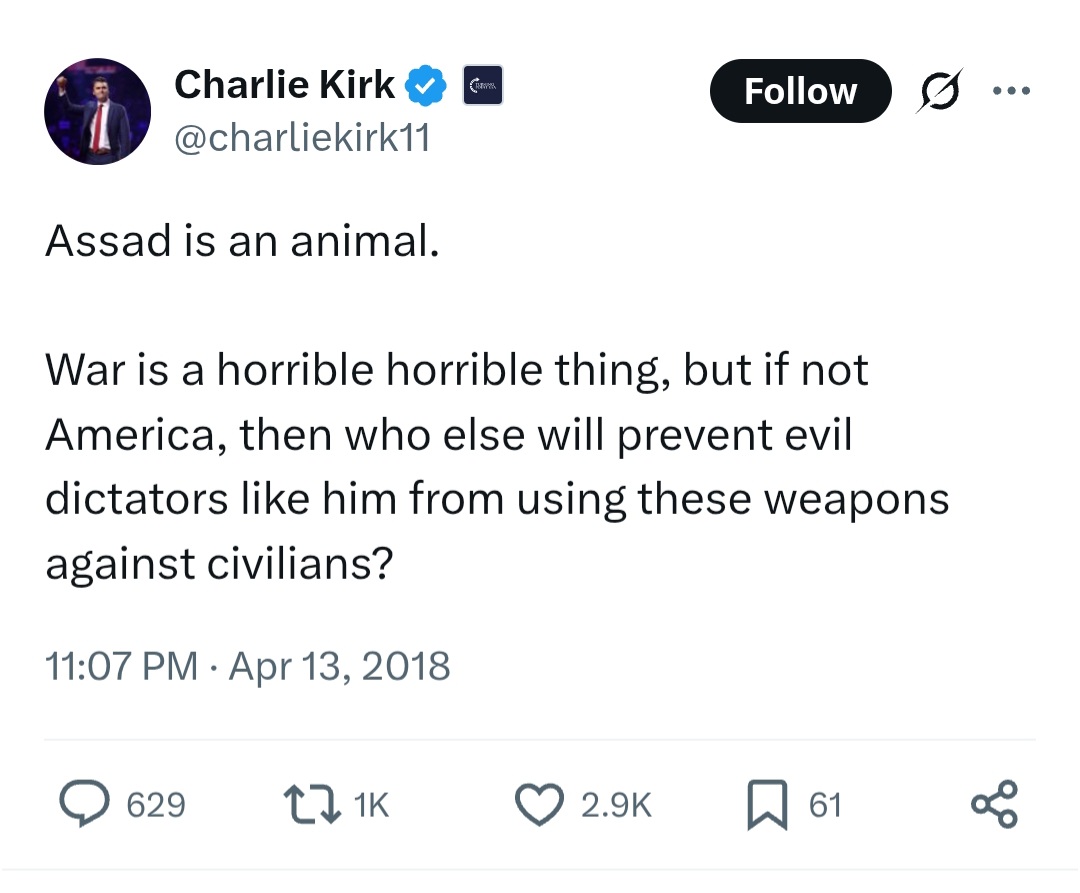
Task: Open the @charliekirk11 handle link
Action: pos(302,138)
